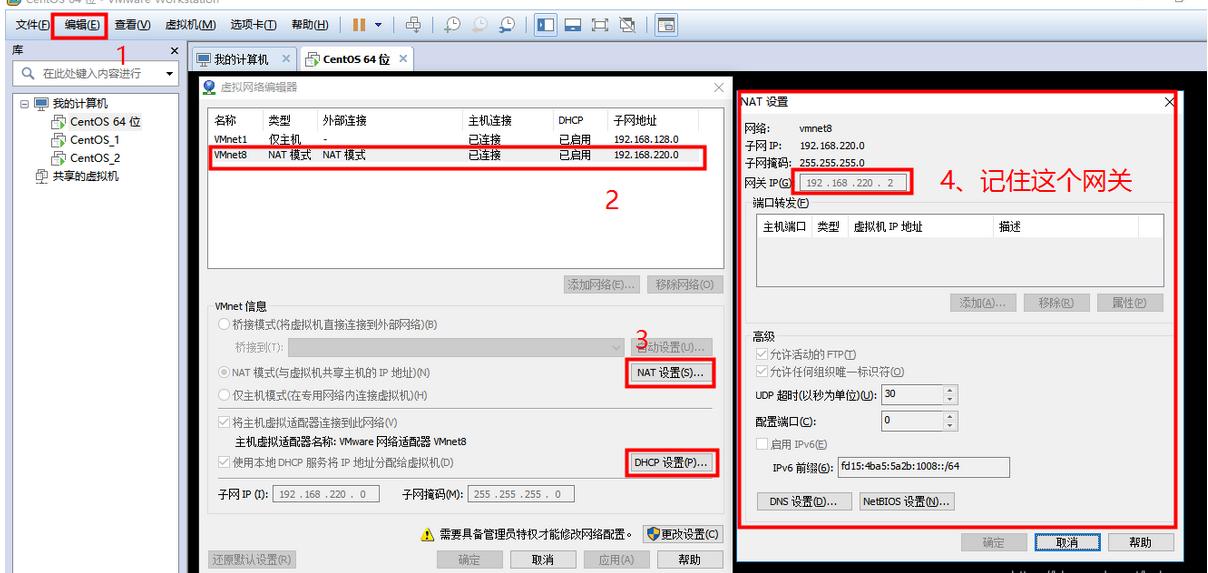
Task: Open the 桥接到 combo box
Action: (x=456, y=347)
